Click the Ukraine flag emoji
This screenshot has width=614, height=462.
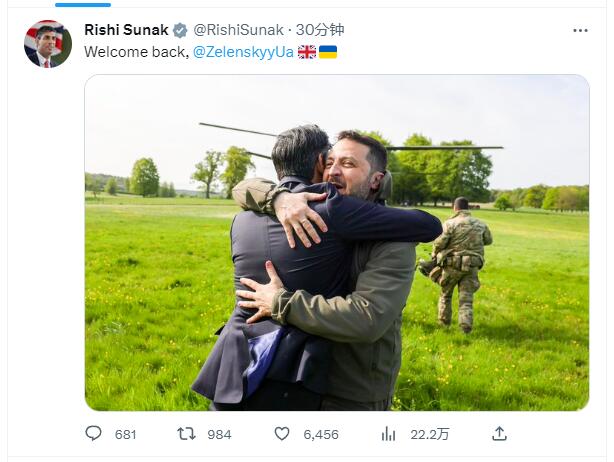pyautogui.click(x=328, y=51)
